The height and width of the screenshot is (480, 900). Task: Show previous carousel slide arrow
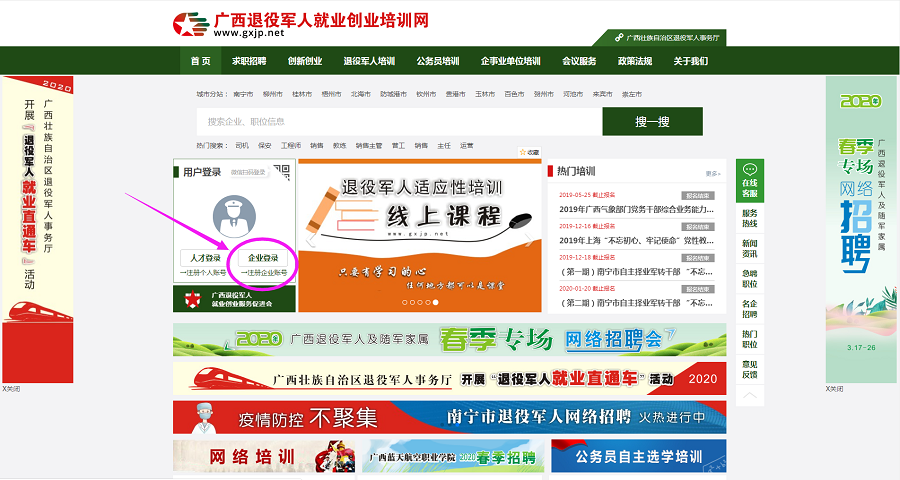point(311,239)
